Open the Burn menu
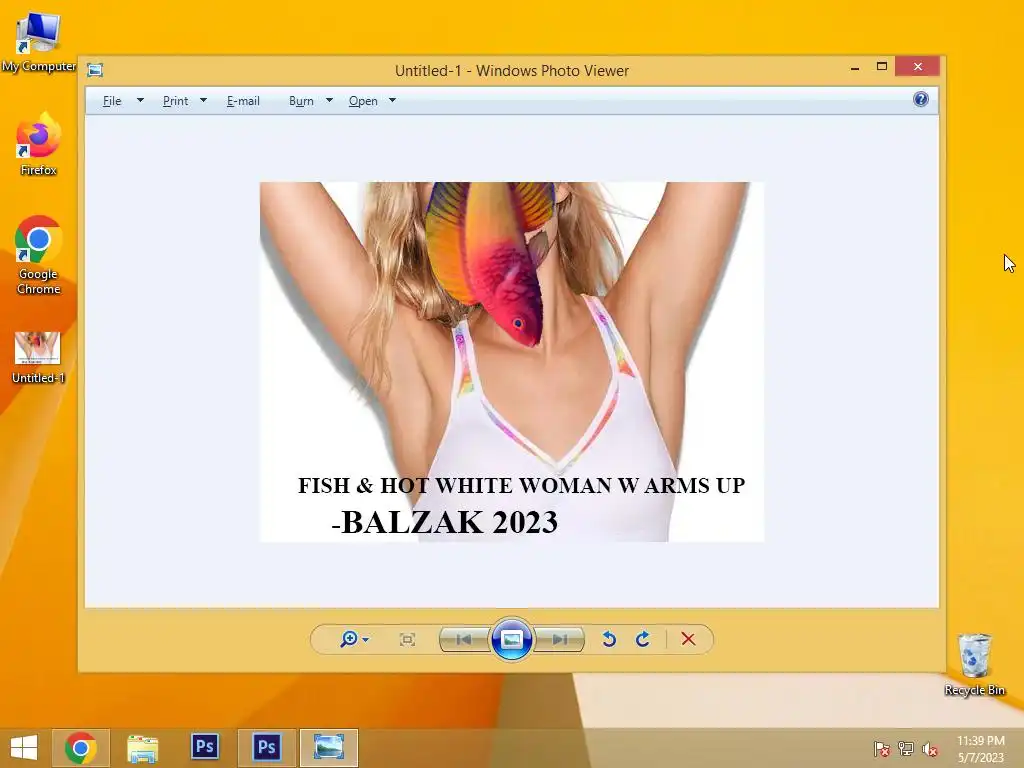 tap(301, 101)
